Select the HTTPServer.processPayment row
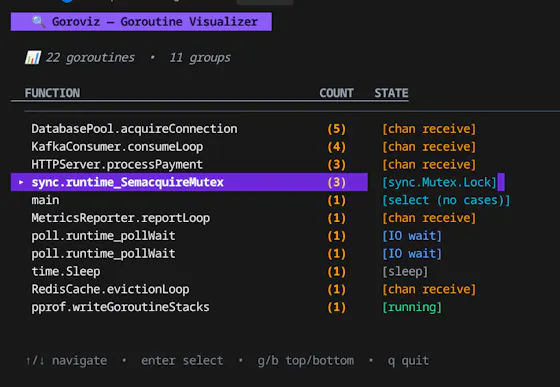The width and height of the screenshot is (560, 387). (254, 165)
